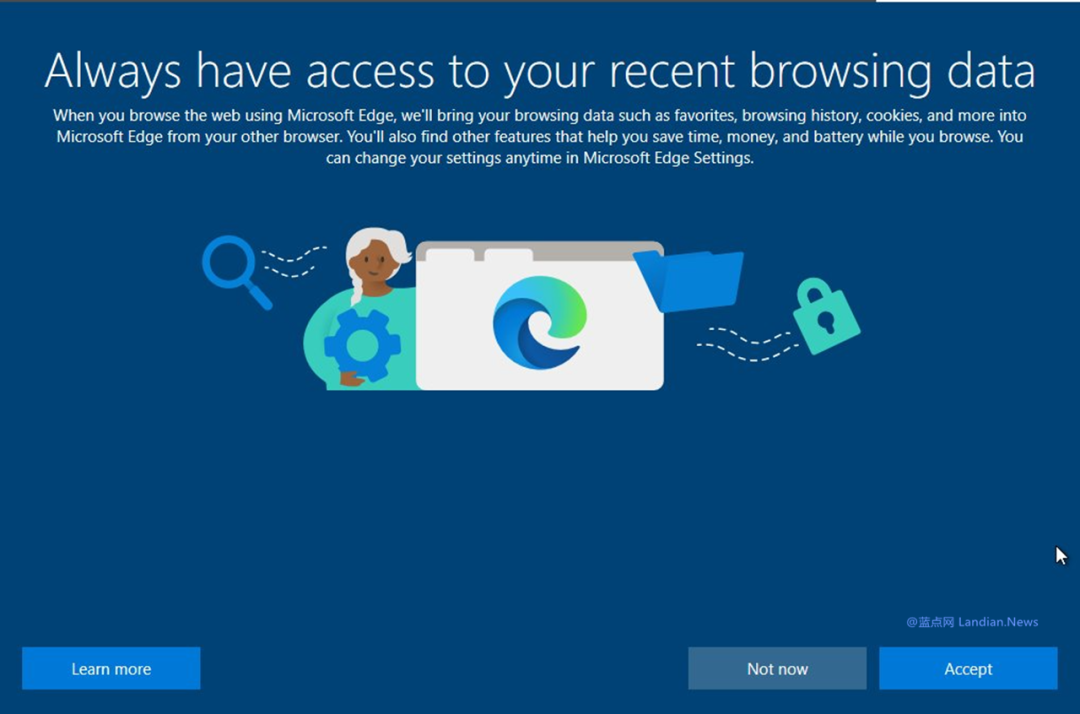This screenshot has height=714, width=1080.
Task: Click where the mouse cursor currently rests
Action: click(x=1060, y=555)
